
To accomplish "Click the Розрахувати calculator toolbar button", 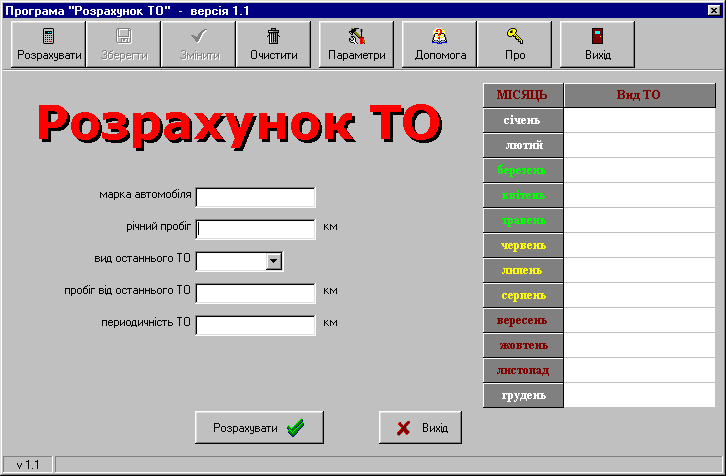I will 49,44.
